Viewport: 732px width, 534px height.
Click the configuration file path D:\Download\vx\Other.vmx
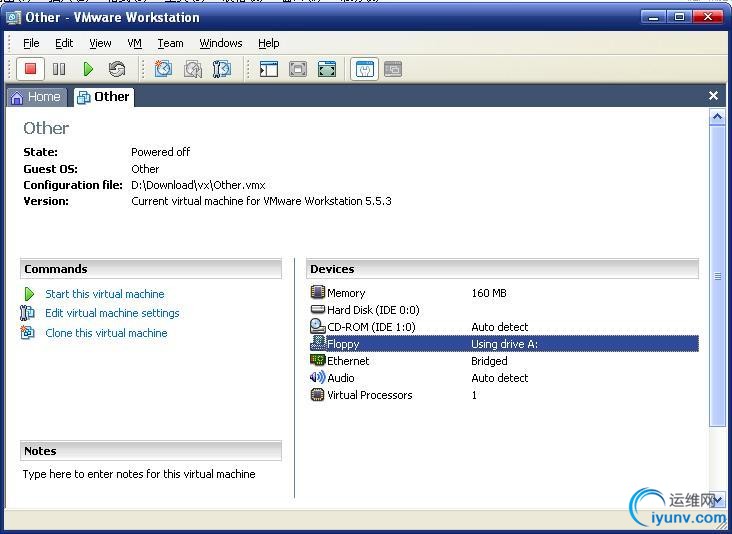point(198,185)
